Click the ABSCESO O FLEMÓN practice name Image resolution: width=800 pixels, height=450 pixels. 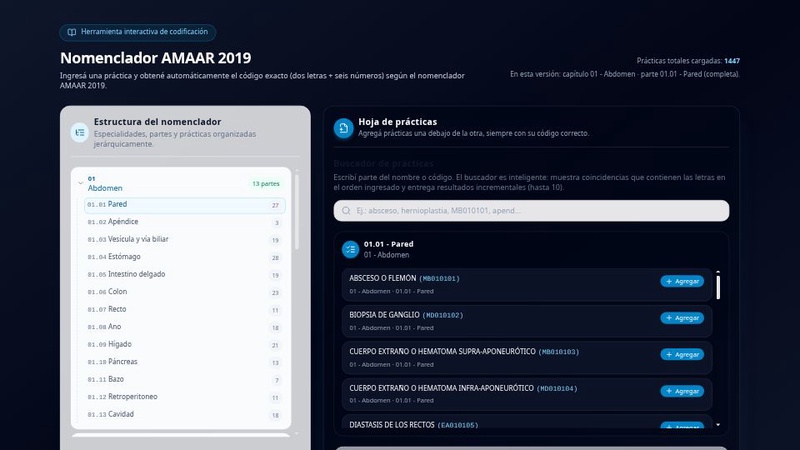pos(383,279)
